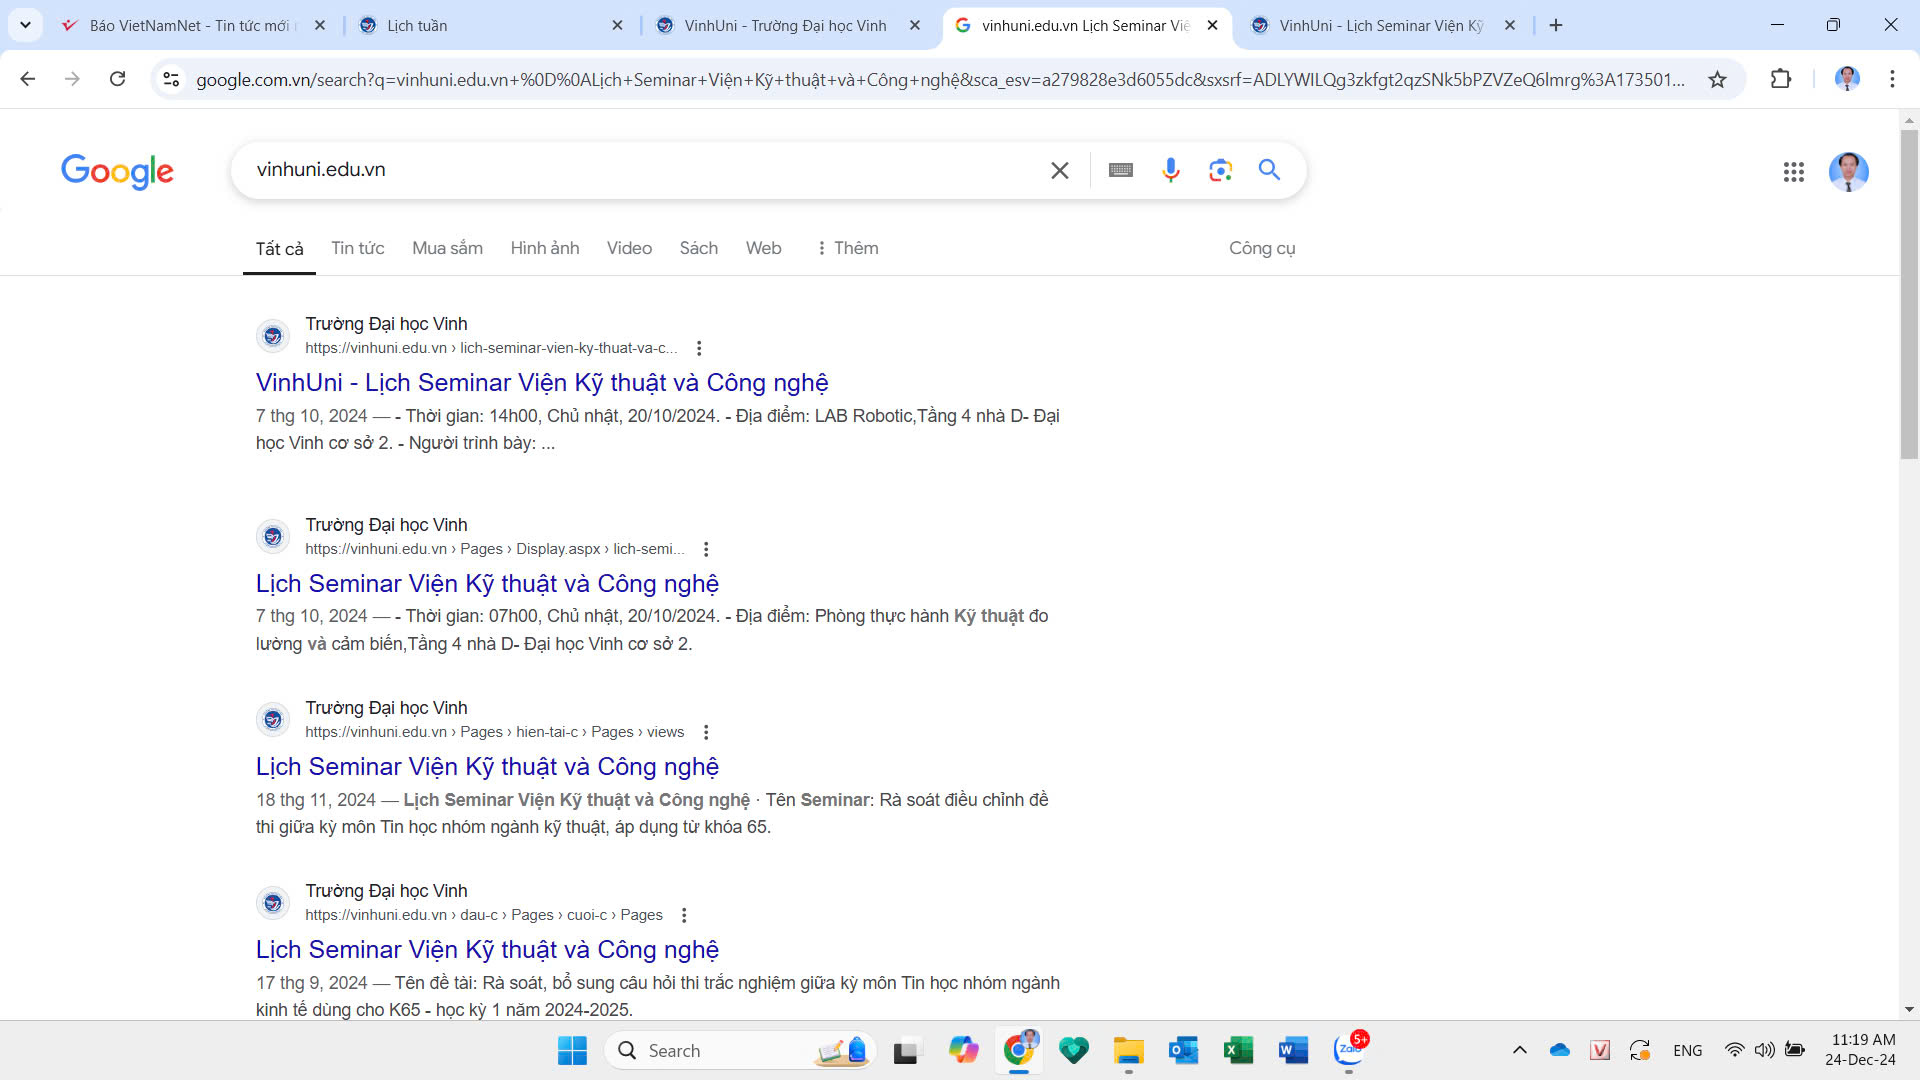Click the scrollbar down arrow
This screenshot has height=1080, width=1920.
(1909, 1010)
